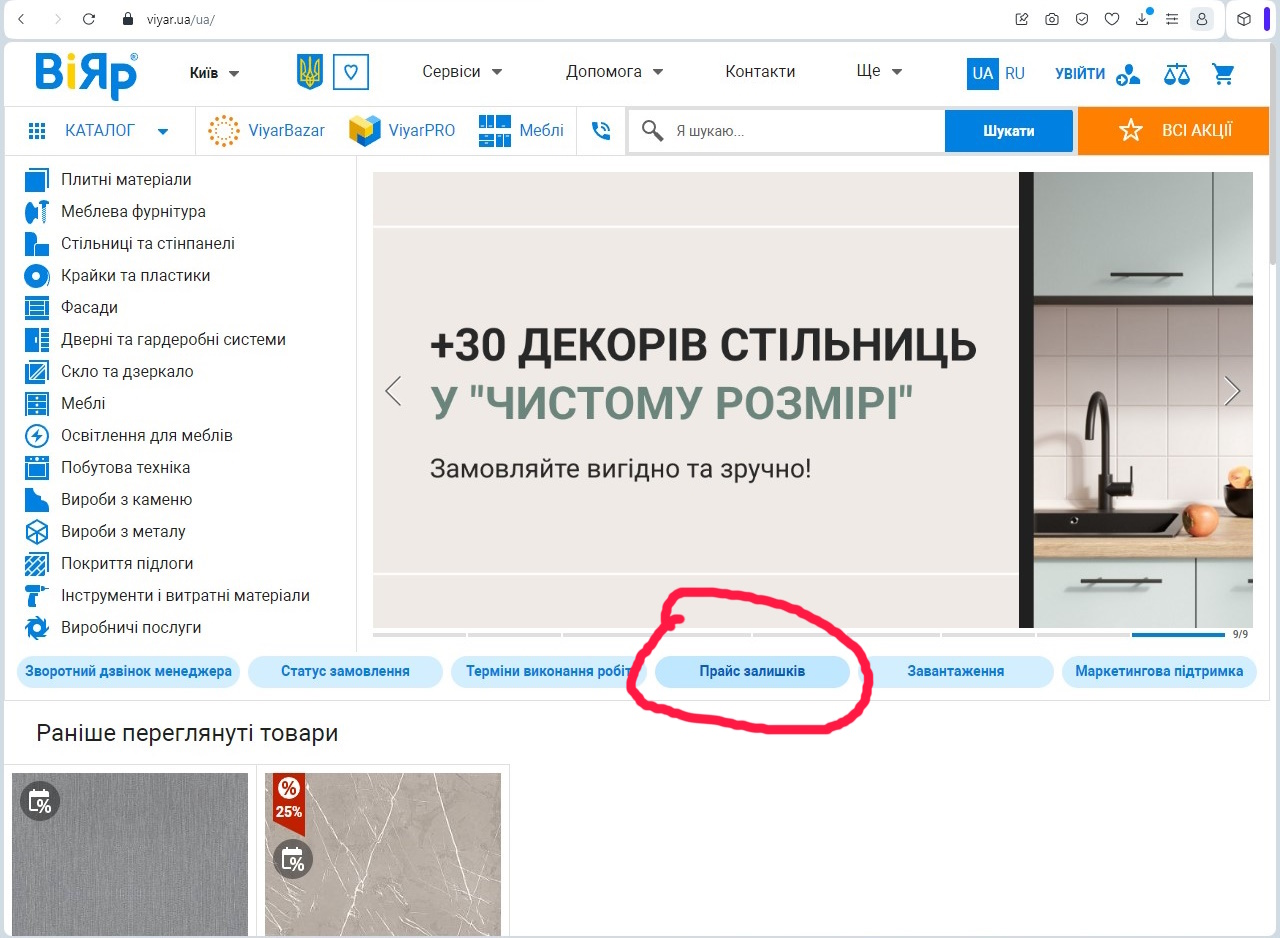
Task: Click the Прайс залишків button
Action: [x=752, y=672]
